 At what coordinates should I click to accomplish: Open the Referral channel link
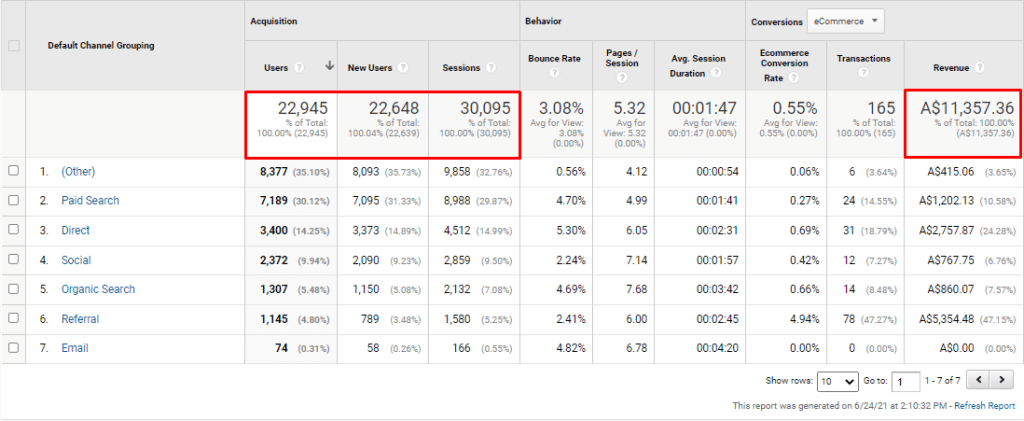point(80,319)
